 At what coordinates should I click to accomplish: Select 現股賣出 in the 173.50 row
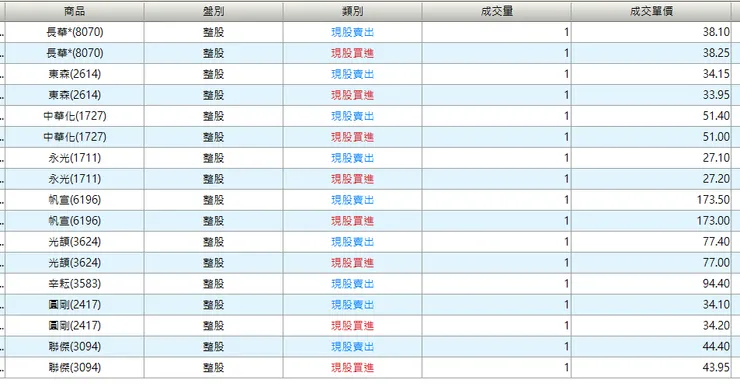[x=353, y=200]
